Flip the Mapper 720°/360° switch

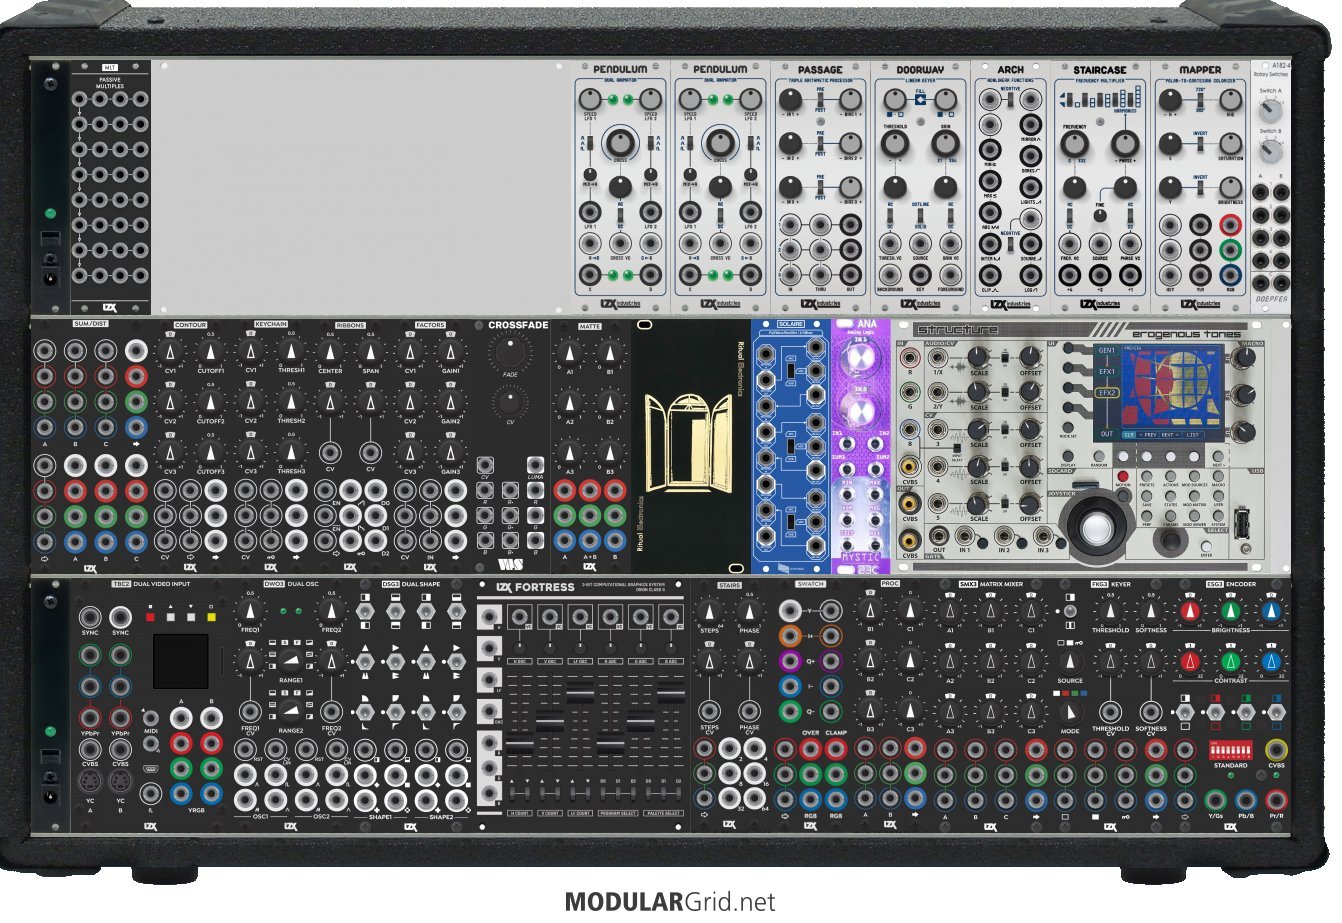point(1201,99)
